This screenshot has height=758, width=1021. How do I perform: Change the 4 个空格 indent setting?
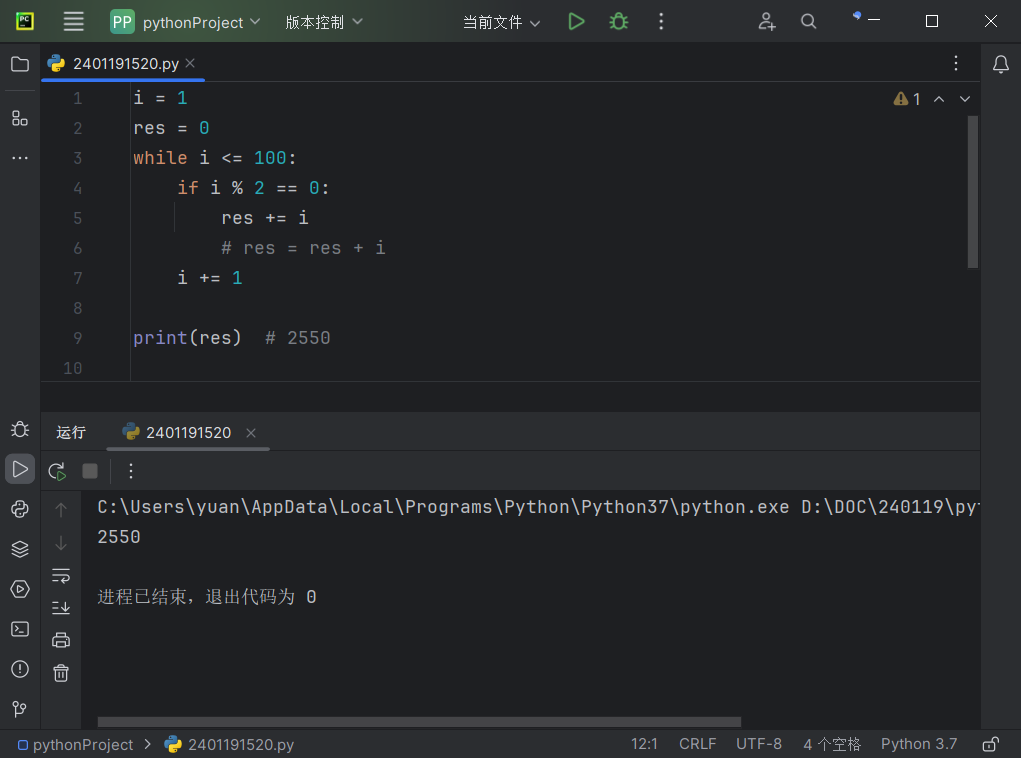(x=832, y=744)
